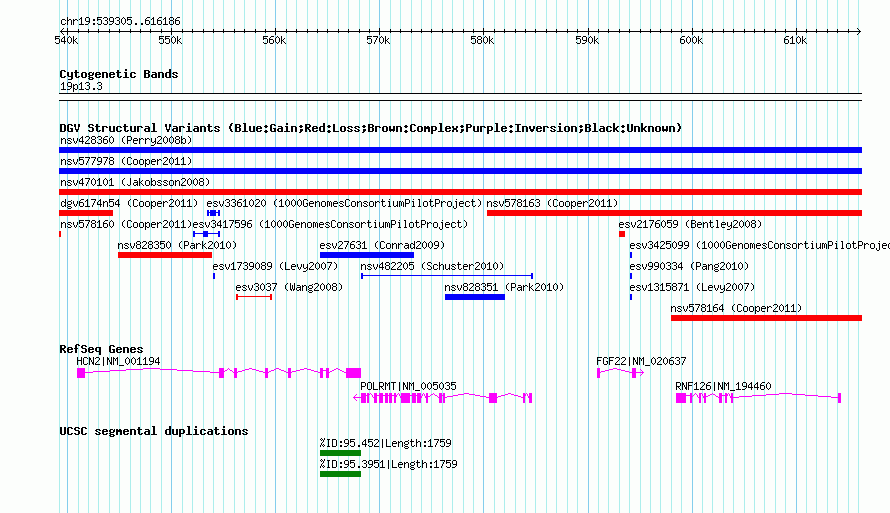Click the 560k ruler label
The width and height of the screenshot is (890, 513).
click(x=274, y=40)
